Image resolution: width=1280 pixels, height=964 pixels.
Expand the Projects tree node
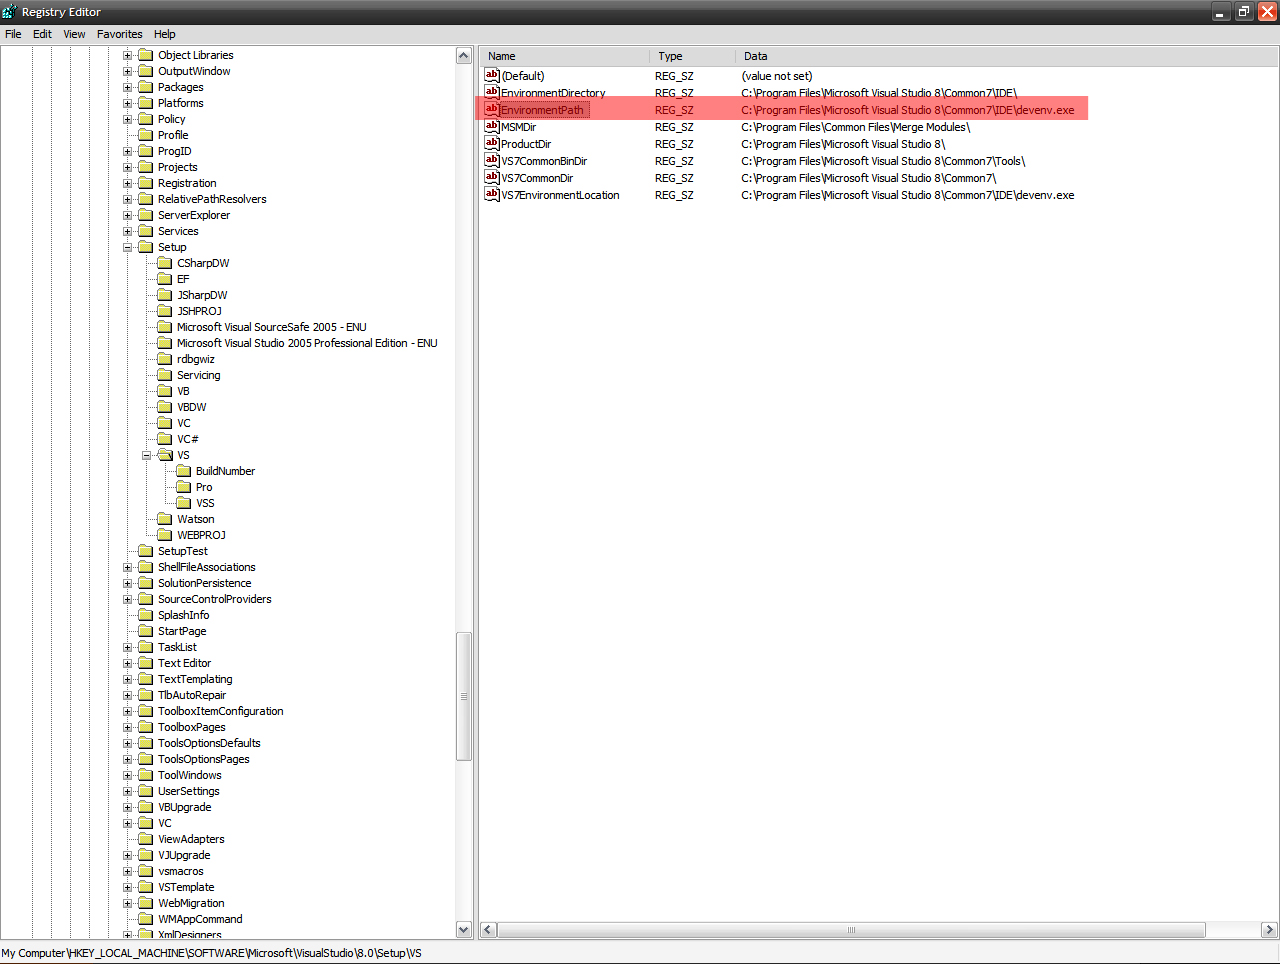click(x=128, y=167)
